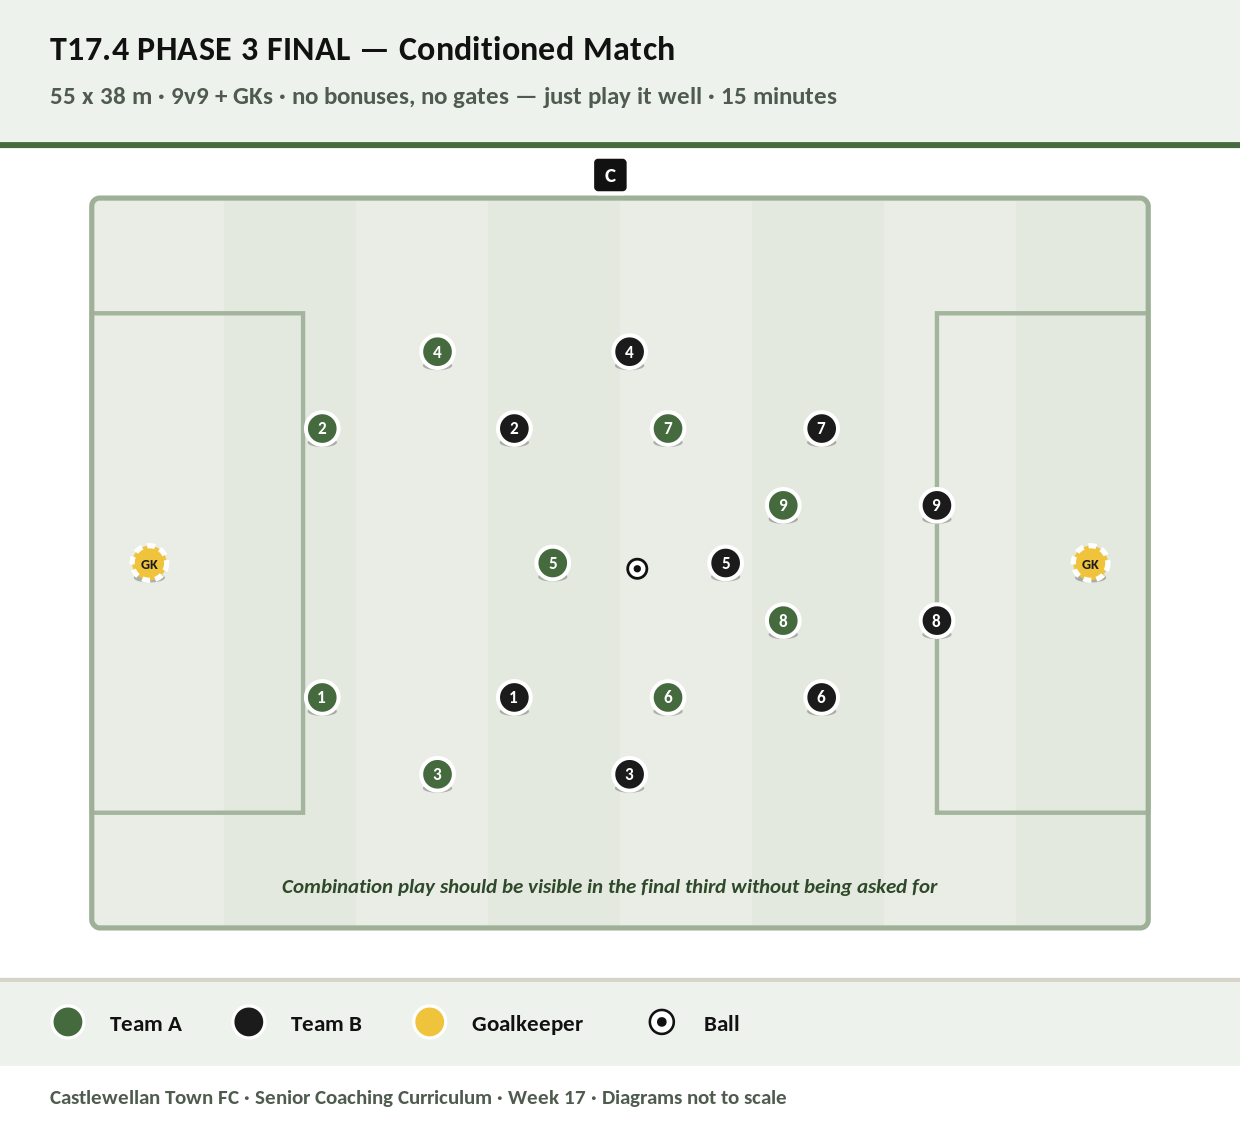Click the Combination play coaching note text
This screenshot has width=1240, height=1122.
coord(609,886)
